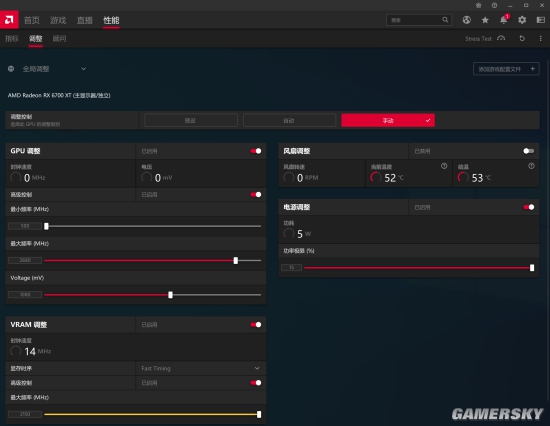Click the Voltage (mV) slider handle
The width and height of the screenshot is (550, 426).
(170, 295)
